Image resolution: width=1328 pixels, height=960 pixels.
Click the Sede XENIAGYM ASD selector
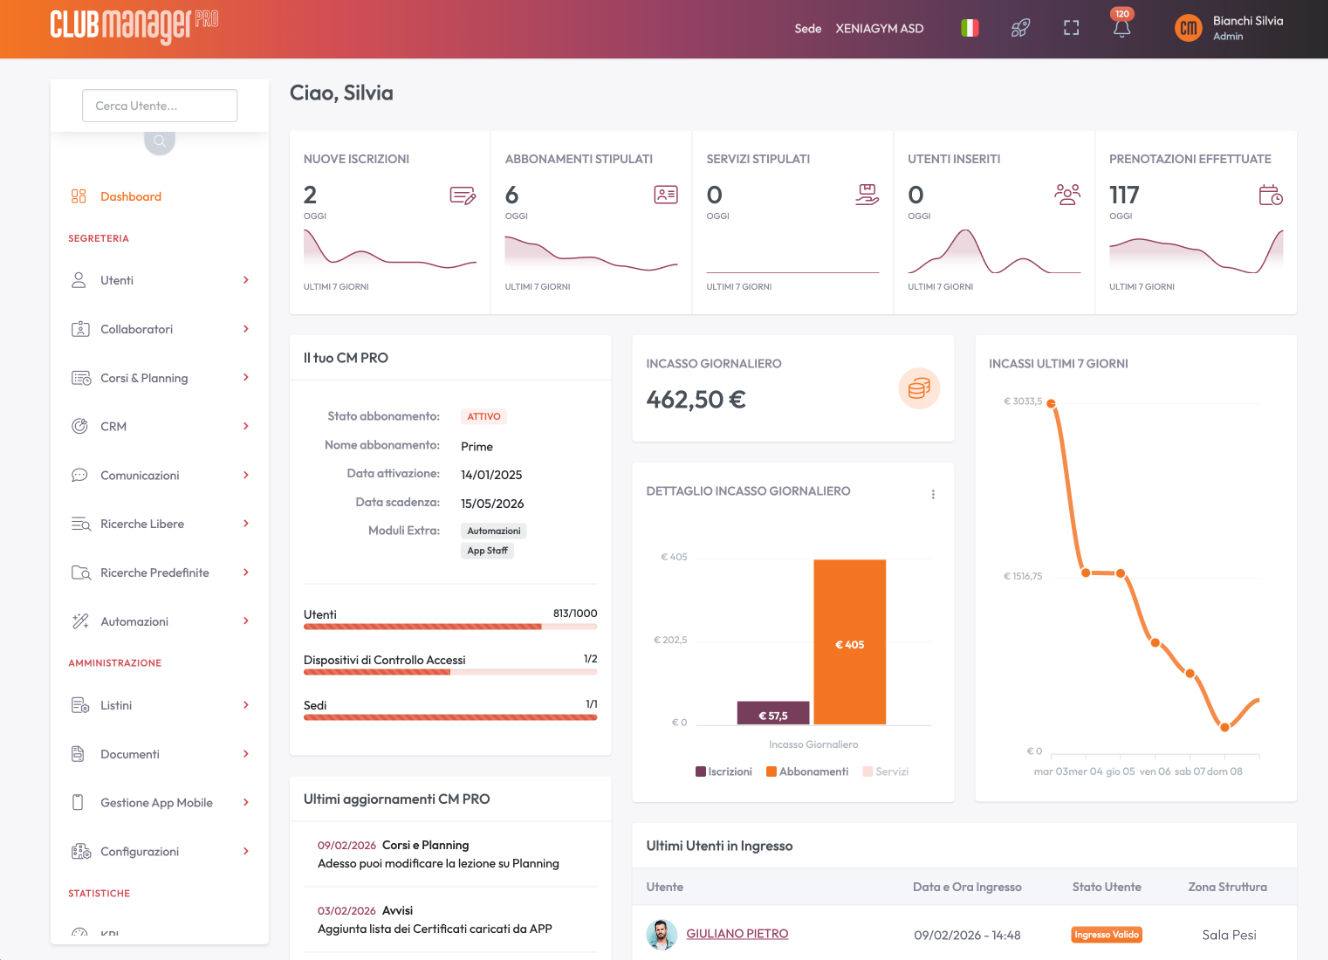pos(859,28)
